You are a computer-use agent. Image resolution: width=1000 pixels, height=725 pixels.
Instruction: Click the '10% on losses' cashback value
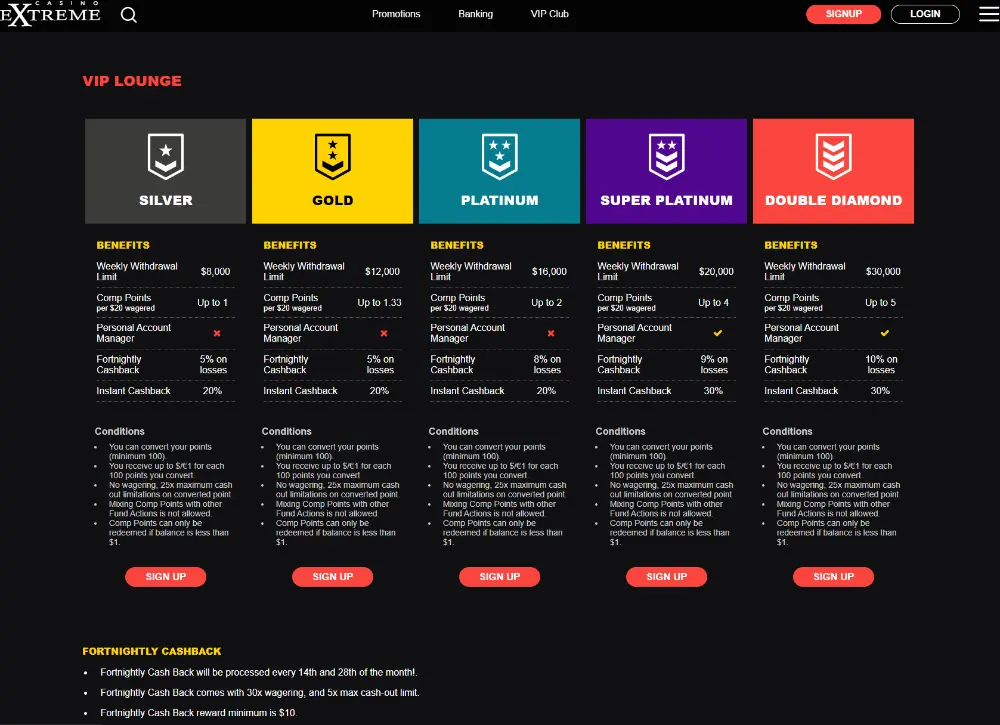tap(881, 365)
